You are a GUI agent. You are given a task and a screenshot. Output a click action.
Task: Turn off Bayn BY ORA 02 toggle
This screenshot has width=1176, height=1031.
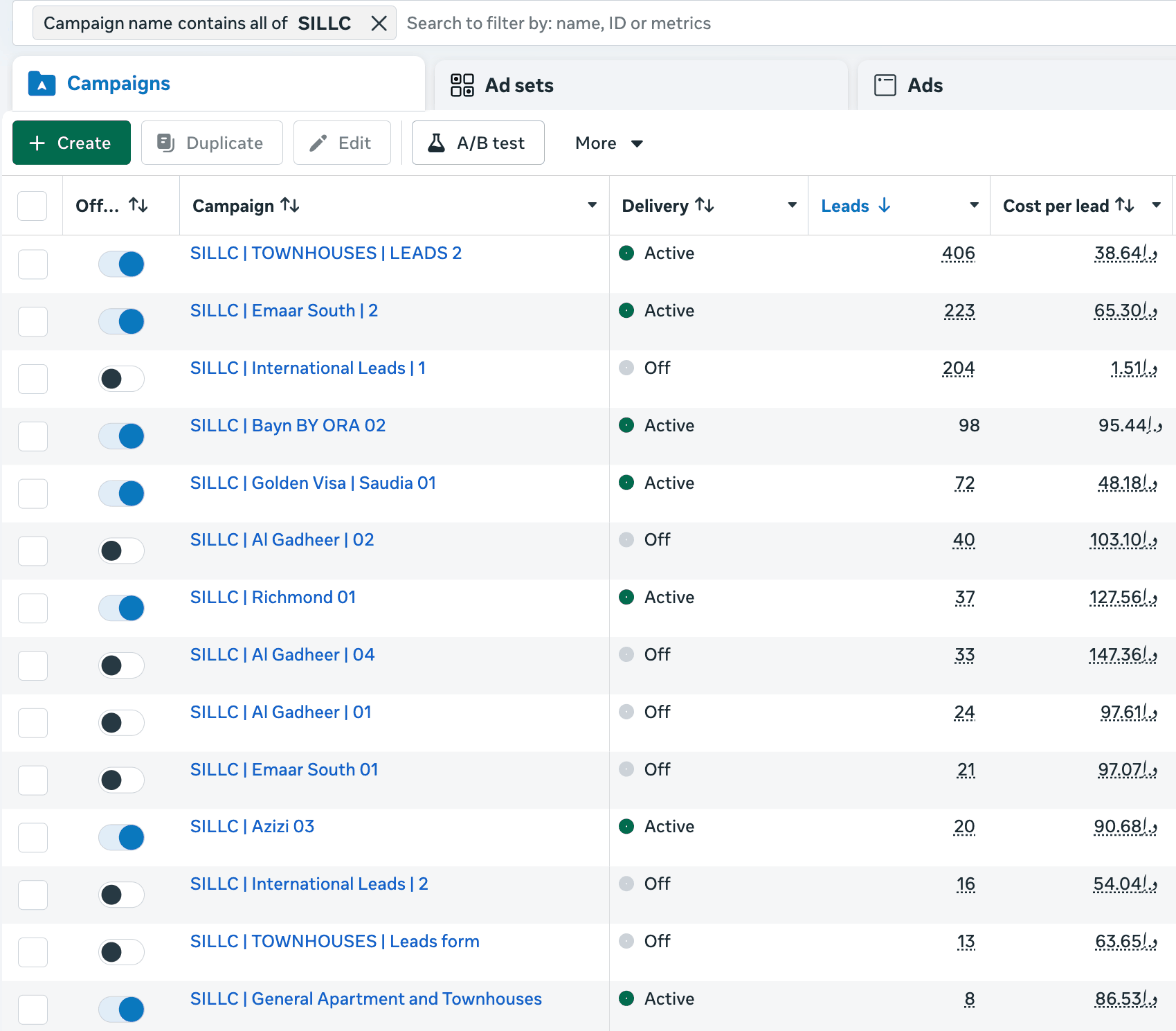point(122,436)
